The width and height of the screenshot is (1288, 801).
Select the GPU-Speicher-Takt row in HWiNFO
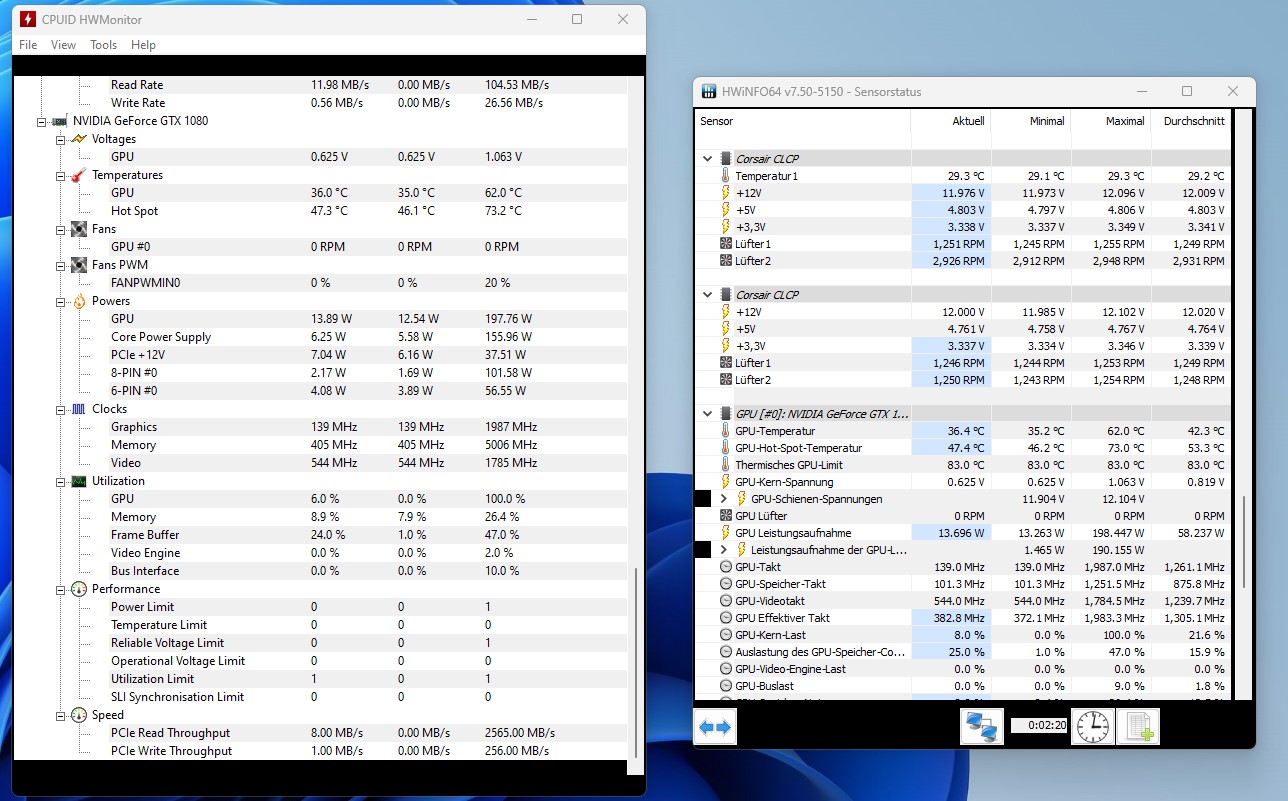[x=962, y=584]
